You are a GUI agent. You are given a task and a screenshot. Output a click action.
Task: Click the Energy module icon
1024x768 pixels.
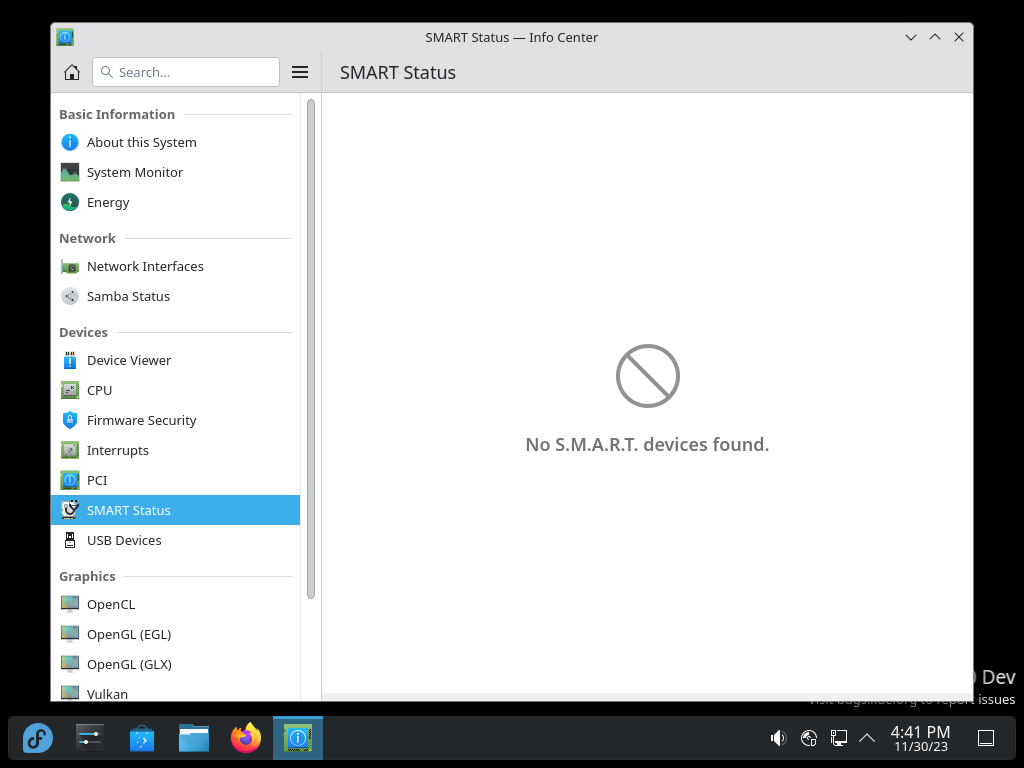click(70, 202)
